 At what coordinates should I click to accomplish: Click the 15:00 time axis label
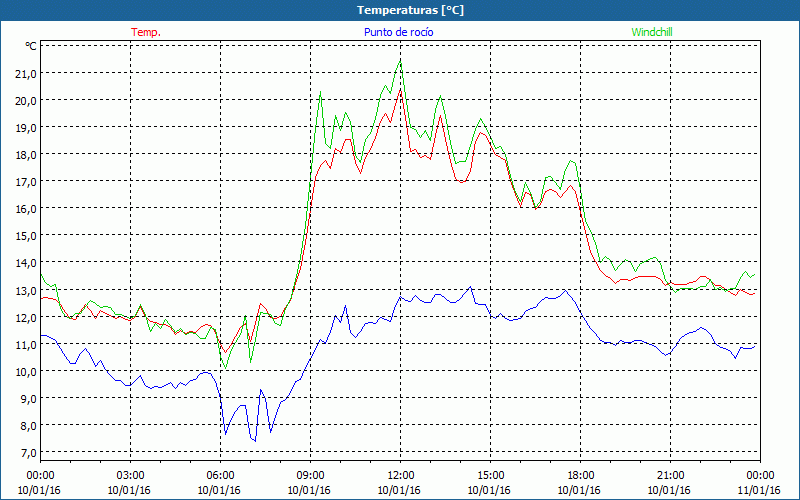click(490, 476)
